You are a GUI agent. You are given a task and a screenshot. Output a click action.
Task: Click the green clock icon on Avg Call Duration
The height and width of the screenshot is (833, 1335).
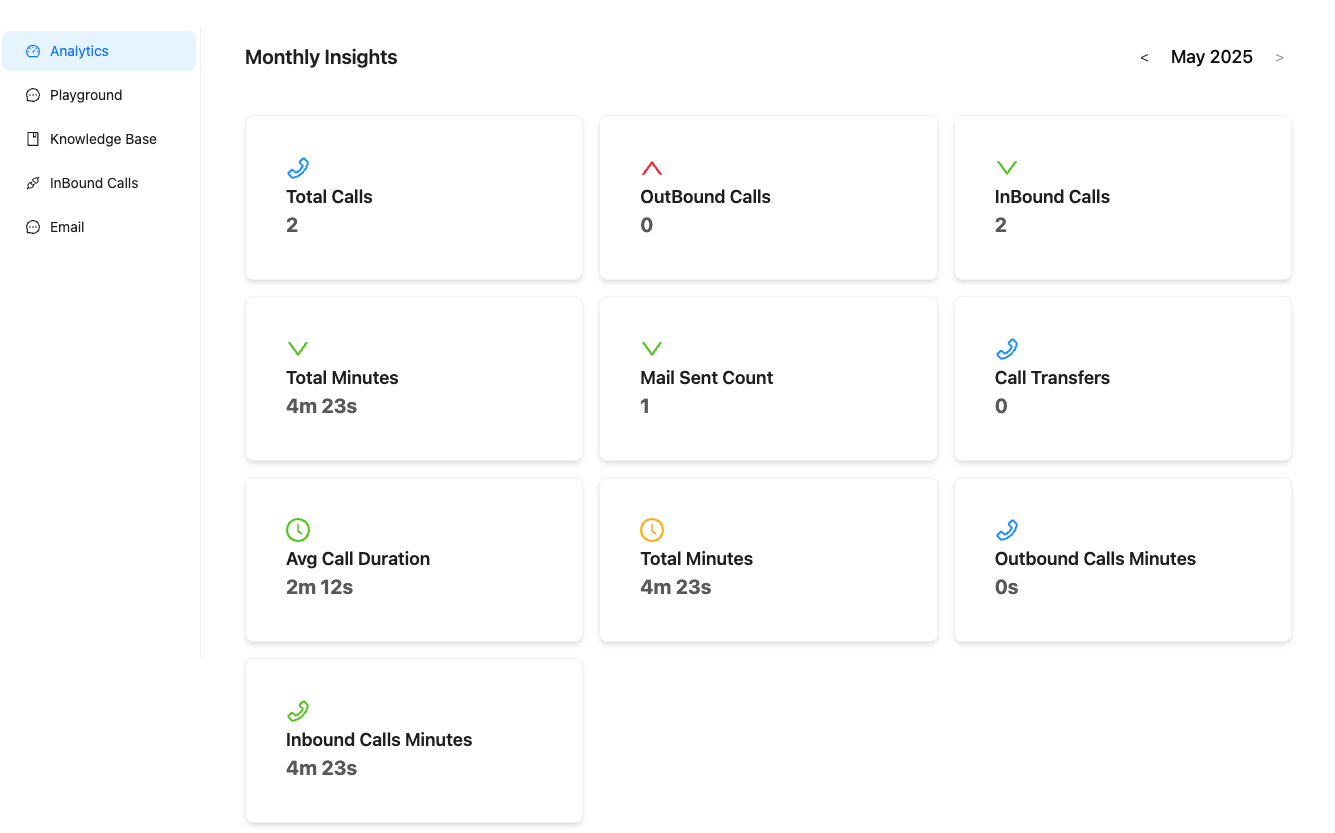(x=297, y=529)
